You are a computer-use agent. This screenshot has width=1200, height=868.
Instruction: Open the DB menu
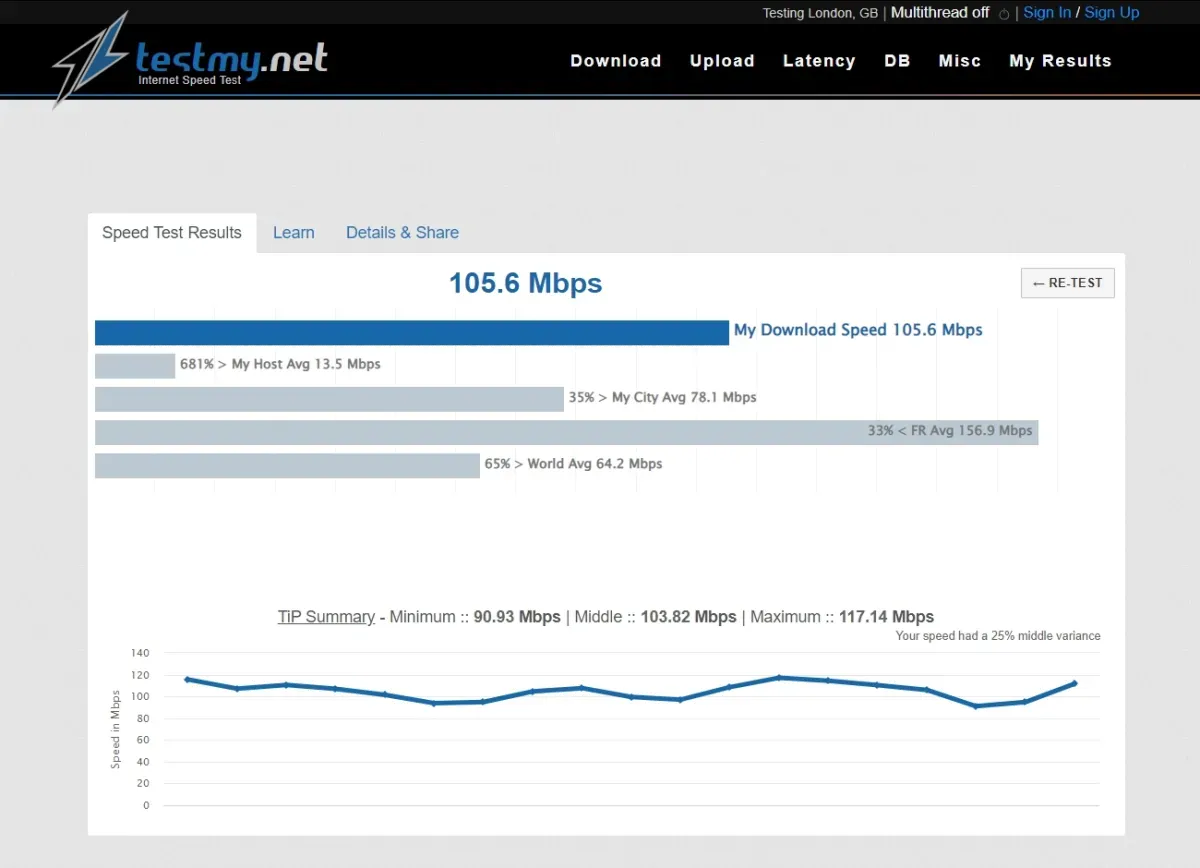point(897,61)
